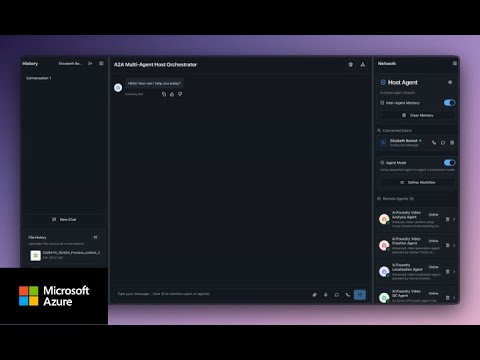
Task: Click the 'Remote Agents' section heading
Action: coord(398,199)
